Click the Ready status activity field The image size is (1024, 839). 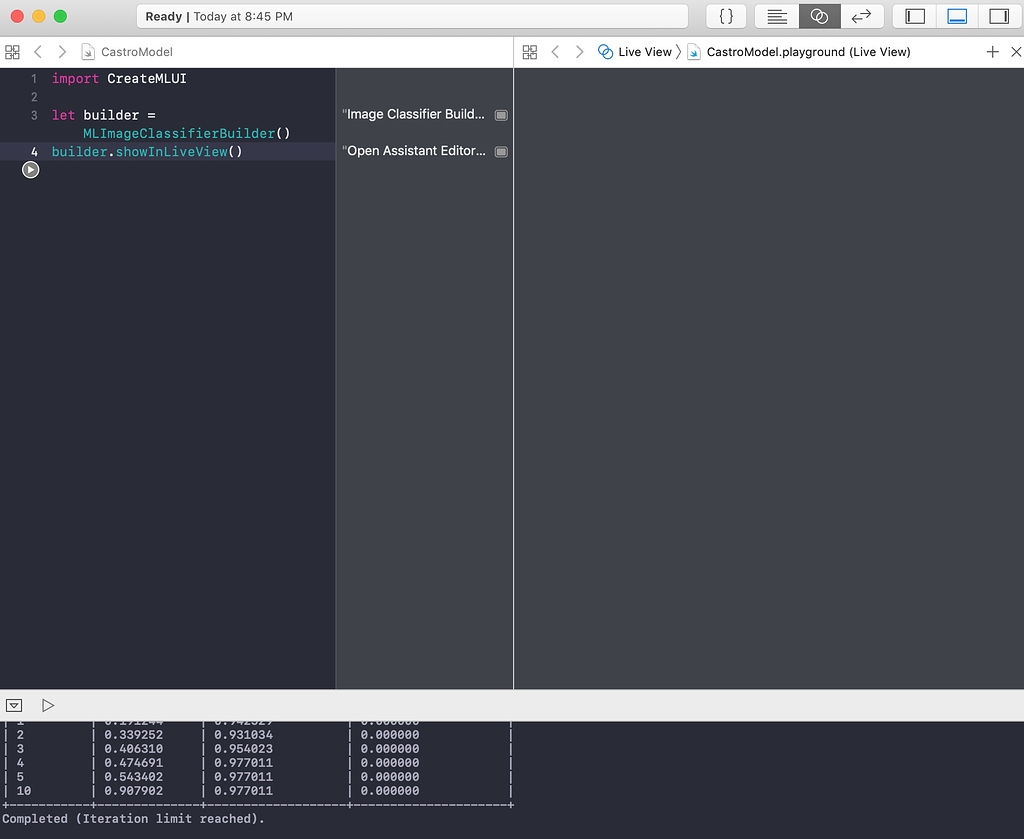tap(412, 16)
